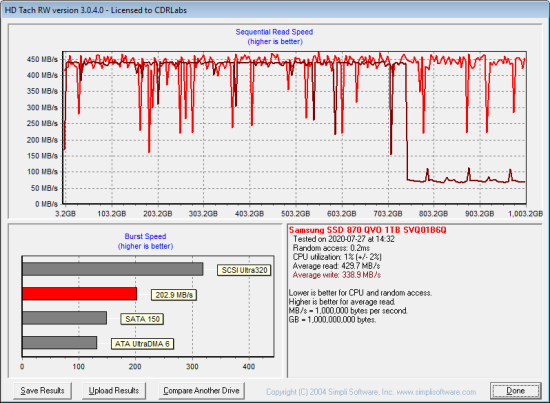This screenshot has width=550, height=403.
Task: Click the Burst Speed chart title
Action: 145,236
